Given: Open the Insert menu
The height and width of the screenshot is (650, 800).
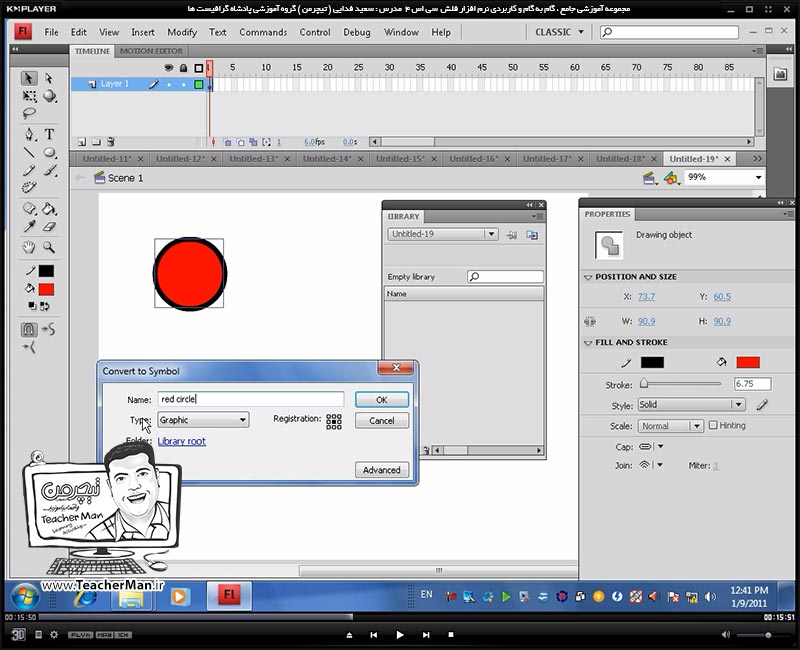Looking at the screenshot, I should click(x=143, y=32).
